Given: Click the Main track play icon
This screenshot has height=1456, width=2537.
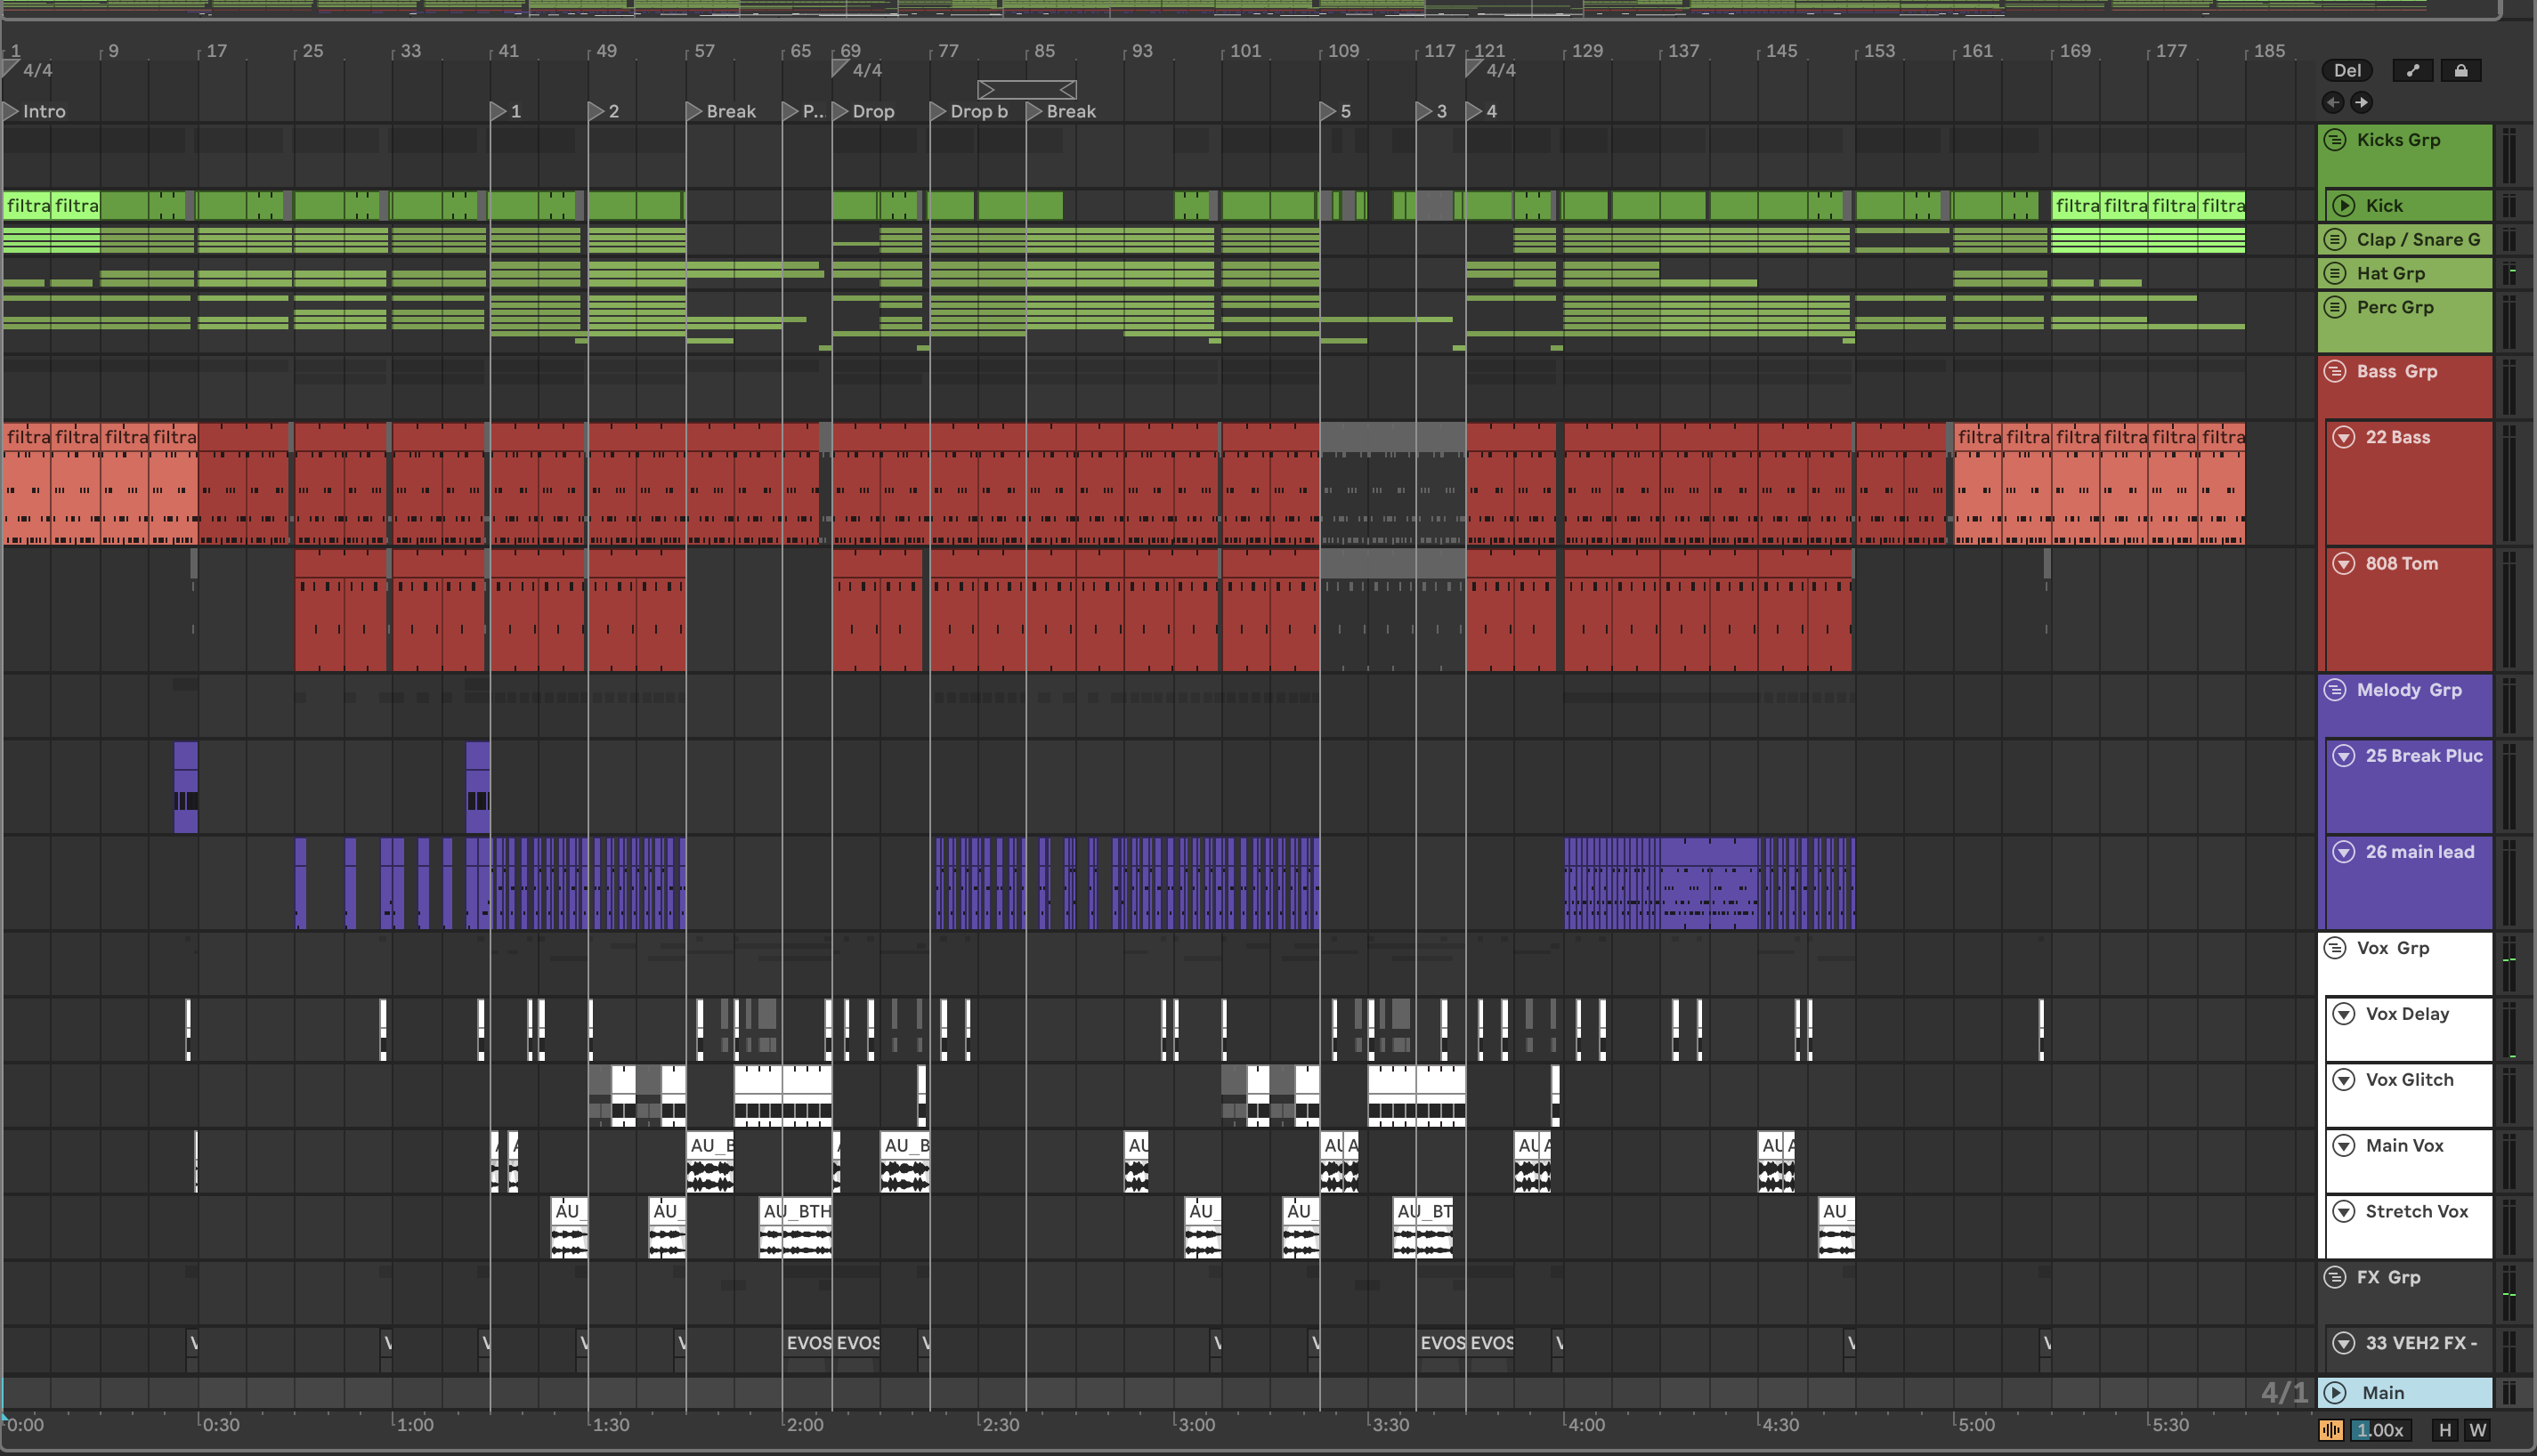Looking at the screenshot, I should point(2335,1392).
